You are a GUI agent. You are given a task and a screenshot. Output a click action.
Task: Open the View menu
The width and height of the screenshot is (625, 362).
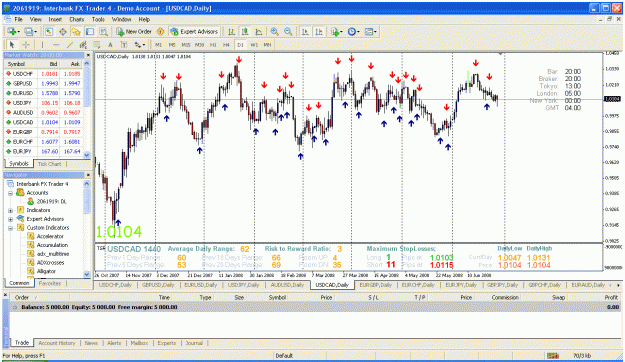35,19
